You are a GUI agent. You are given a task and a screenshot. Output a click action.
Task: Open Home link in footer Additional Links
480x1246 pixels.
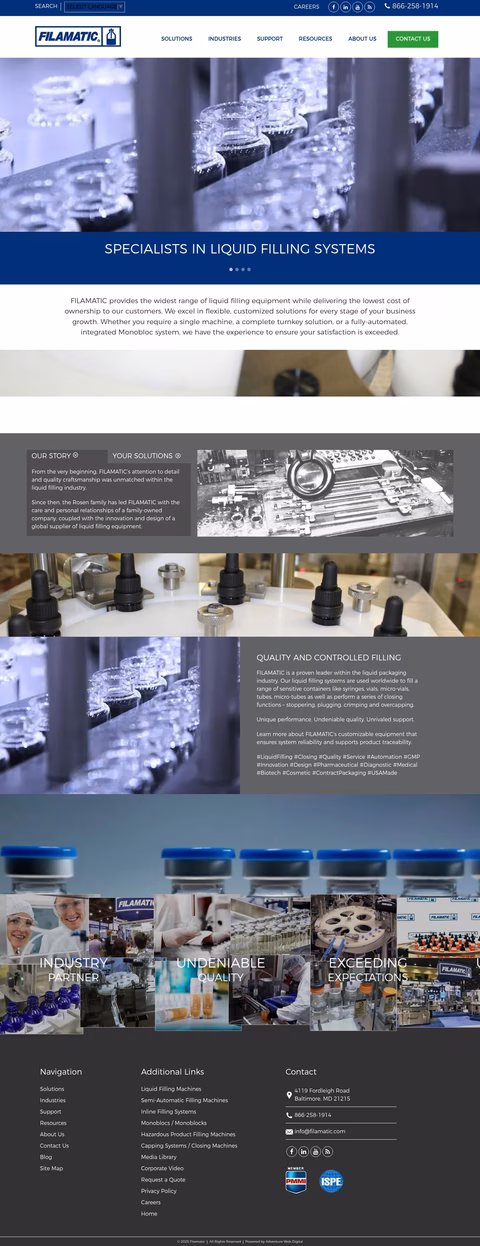[149, 1214]
